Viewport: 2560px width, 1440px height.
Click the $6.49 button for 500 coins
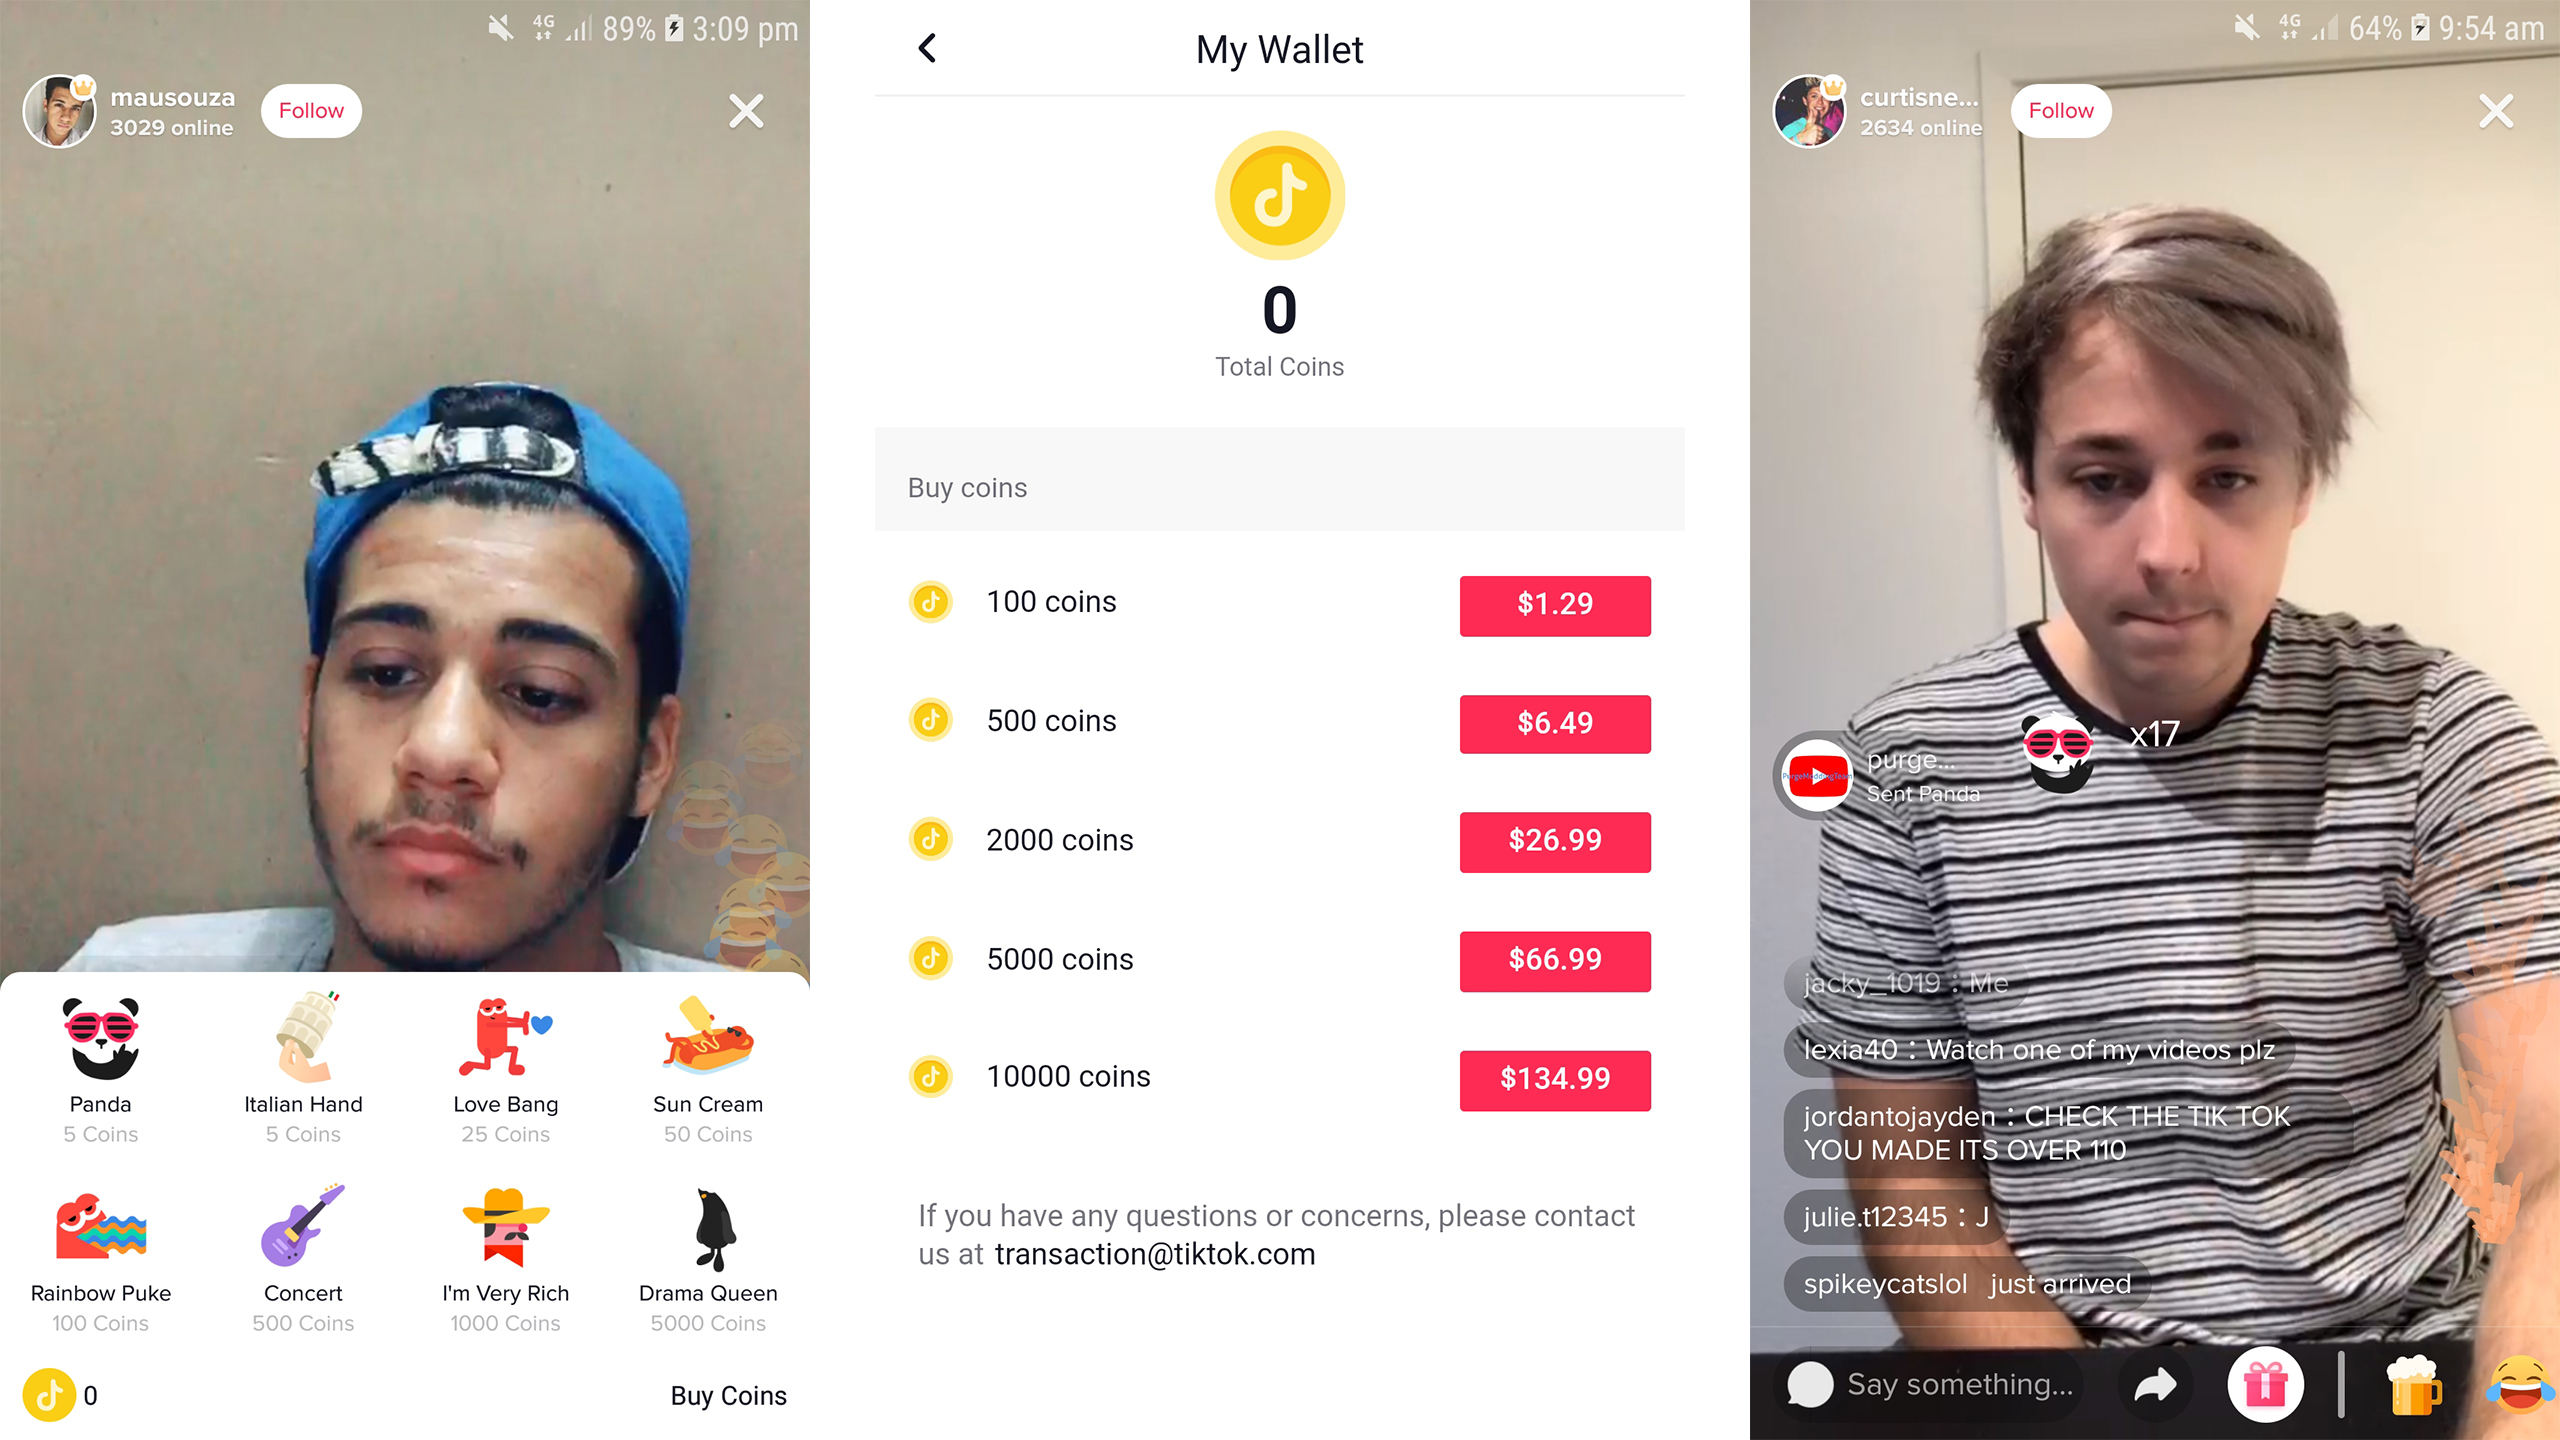pos(1553,723)
